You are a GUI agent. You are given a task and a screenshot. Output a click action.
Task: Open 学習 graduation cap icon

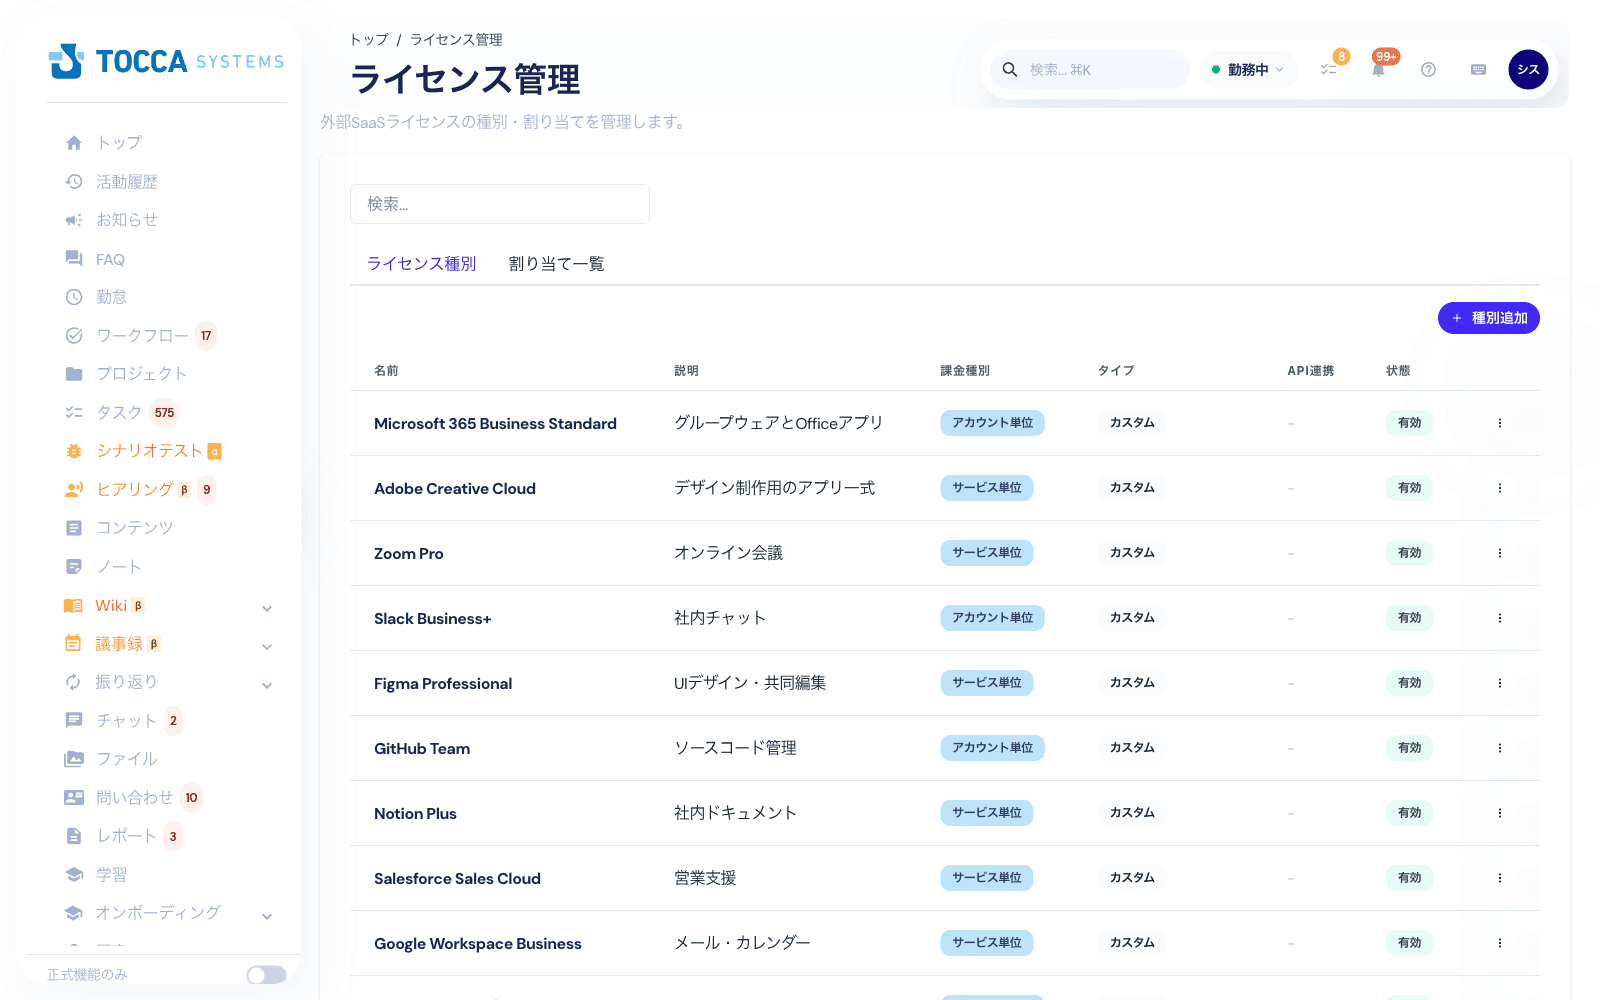click(74, 875)
